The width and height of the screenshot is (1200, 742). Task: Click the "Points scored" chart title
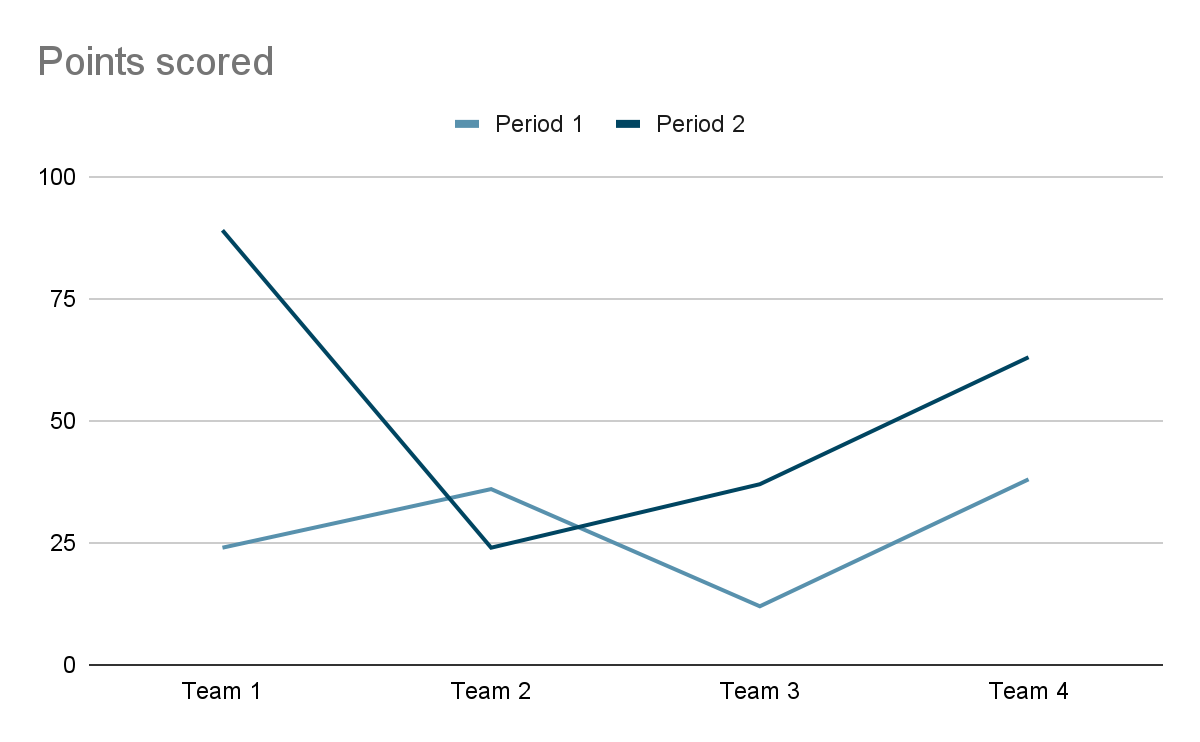pyautogui.click(x=156, y=62)
